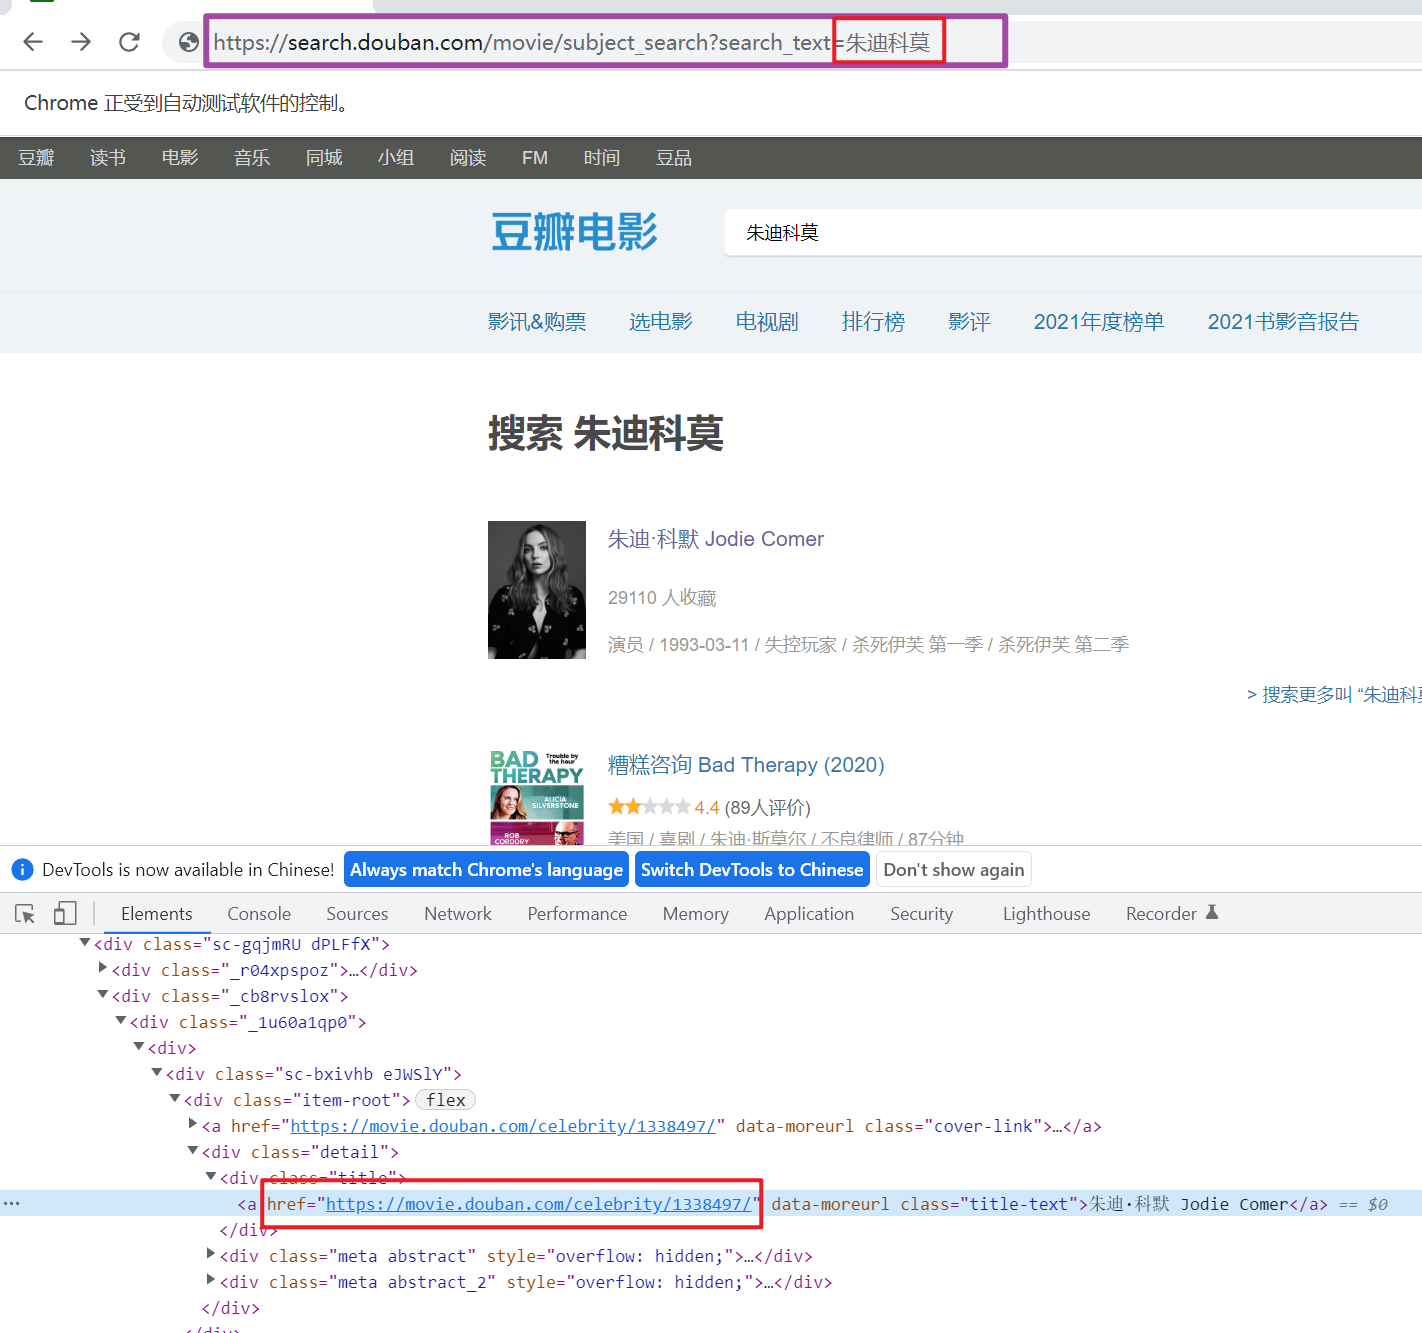This screenshot has width=1422, height=1333.
Task: Open Jodie Comer's portrait thumbnail
Action: pos(537,590)
